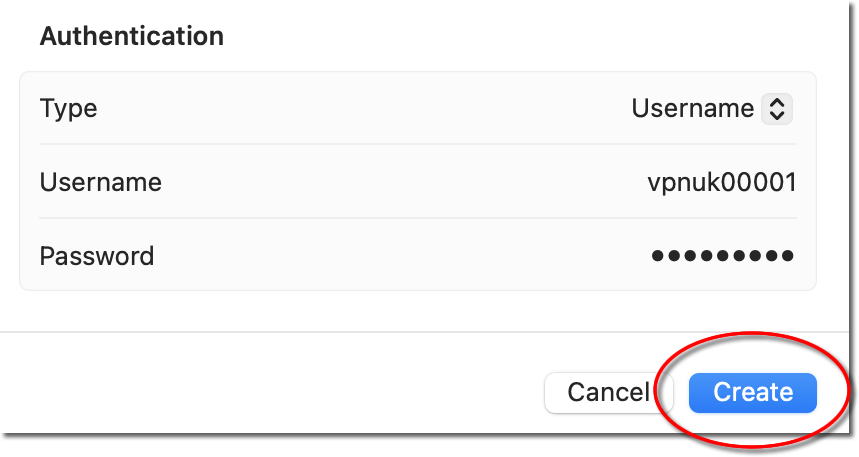Click the Password row label

(97, 256)
